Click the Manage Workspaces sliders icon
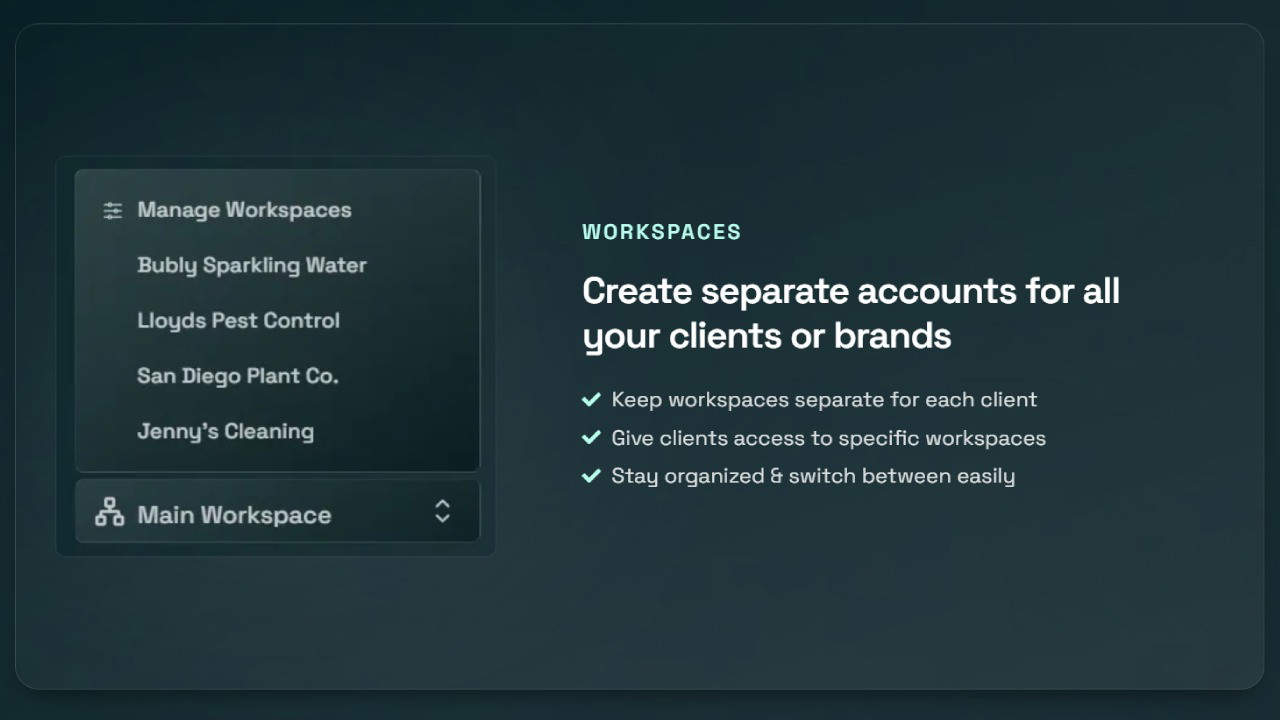1280x720 pixels. click(x=113, y=211)
